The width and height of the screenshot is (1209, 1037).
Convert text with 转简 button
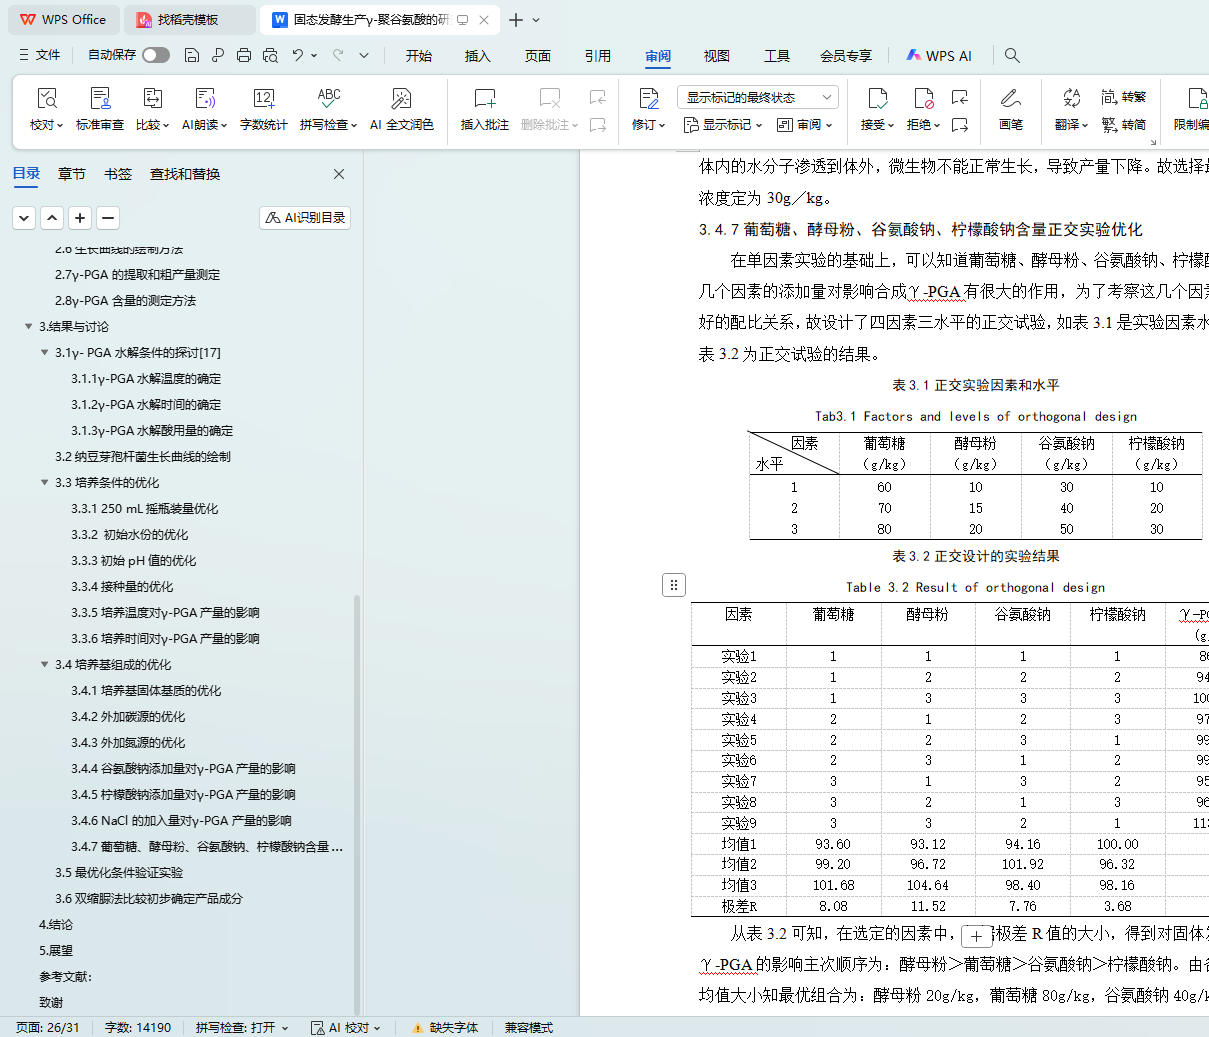pyautogui.click(x=1124, y=125)
